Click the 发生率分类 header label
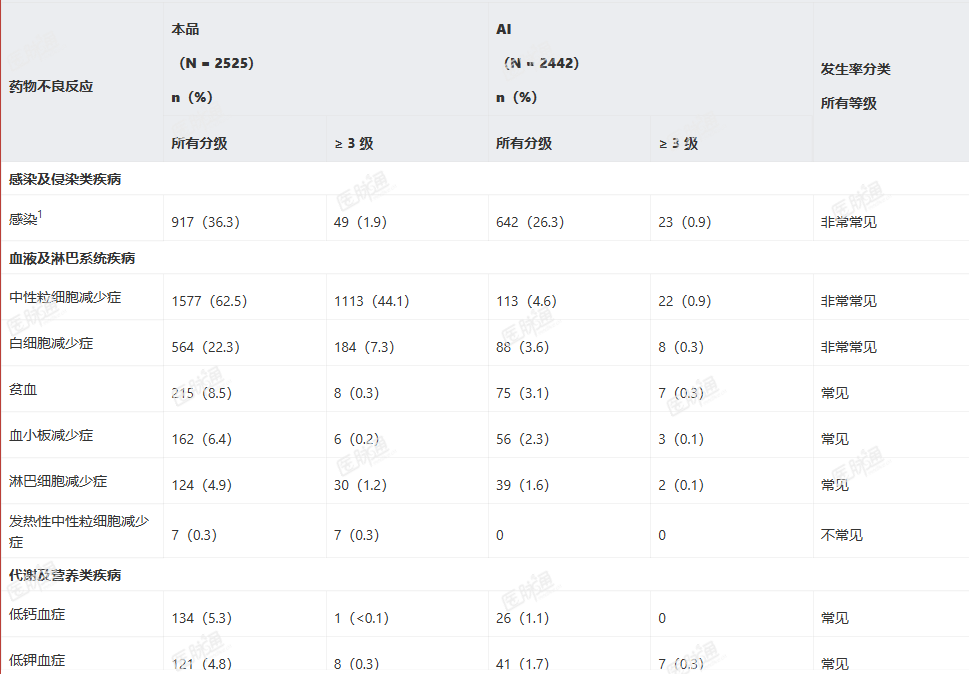The image size is (969, 674). pos(855,69)
